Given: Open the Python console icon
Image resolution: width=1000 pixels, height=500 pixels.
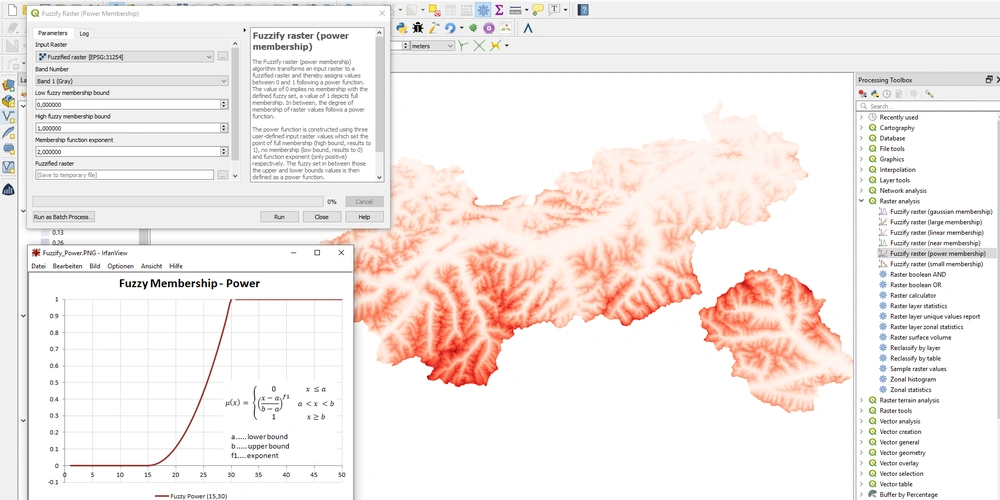Looking at the screenshot, I should (402, 27).
